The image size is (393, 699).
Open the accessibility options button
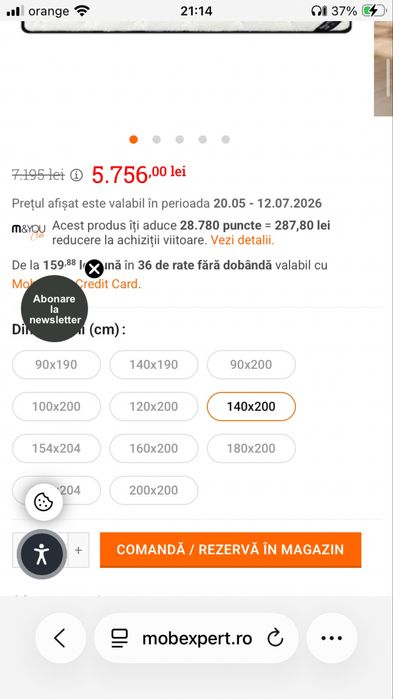(x=42, y=554)
